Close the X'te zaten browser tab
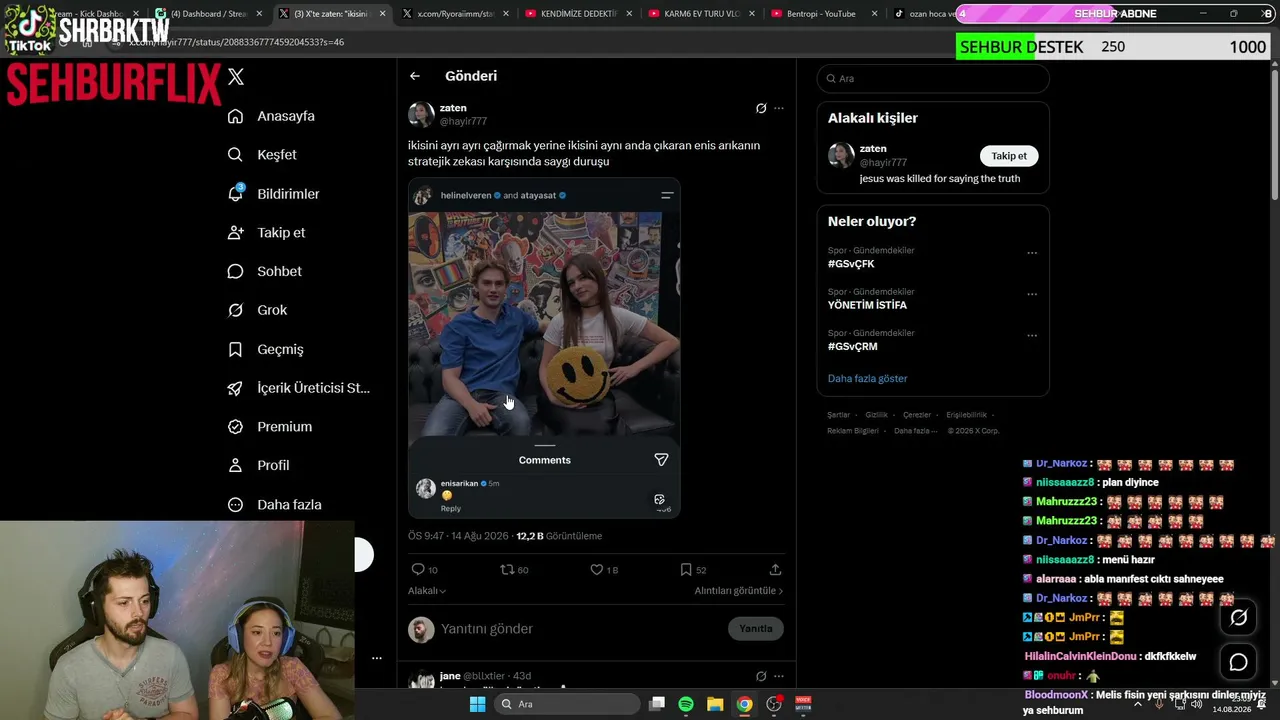The image size is (1280, 720). click(382, 14)
